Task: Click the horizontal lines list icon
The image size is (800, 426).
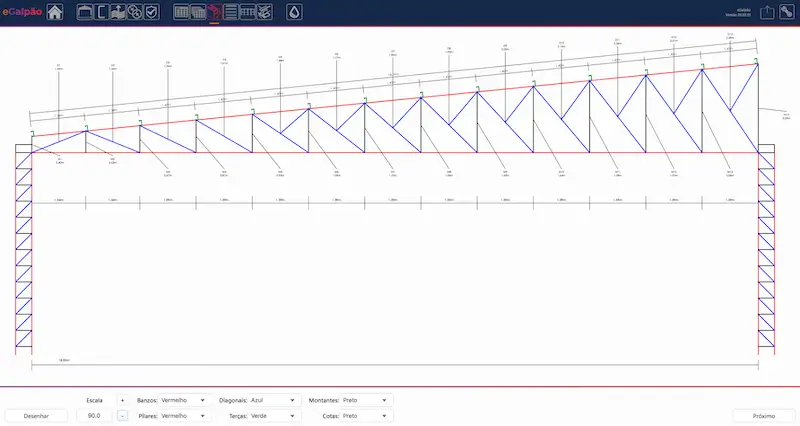Action: (231, 12)
